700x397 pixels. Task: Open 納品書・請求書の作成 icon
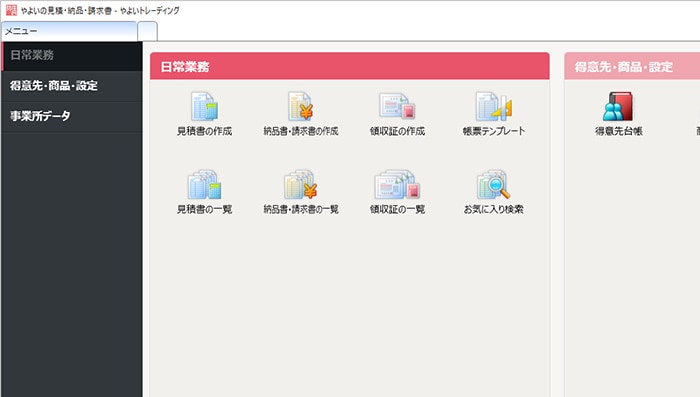tap(300, 107)
